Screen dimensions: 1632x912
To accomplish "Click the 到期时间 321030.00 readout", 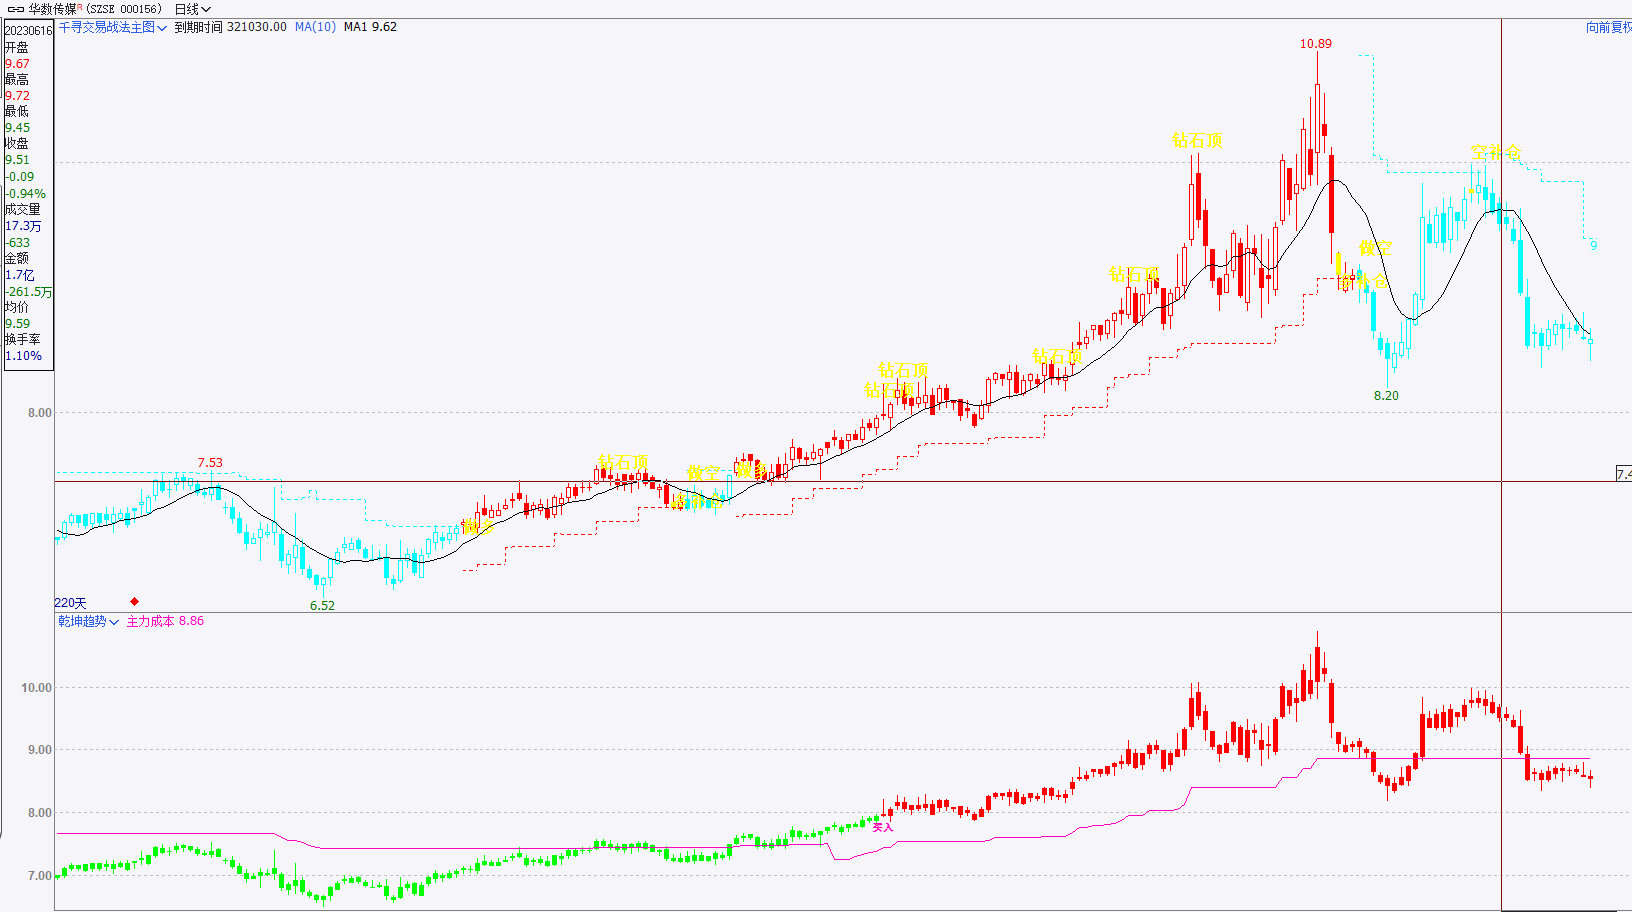I will pyautogui.click(x=230, y=27).
